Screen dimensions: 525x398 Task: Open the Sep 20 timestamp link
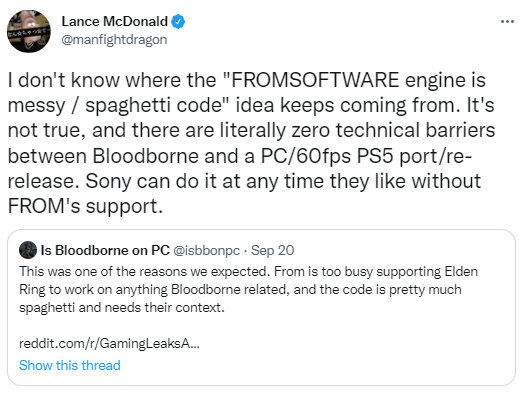[x=273, y=250]
